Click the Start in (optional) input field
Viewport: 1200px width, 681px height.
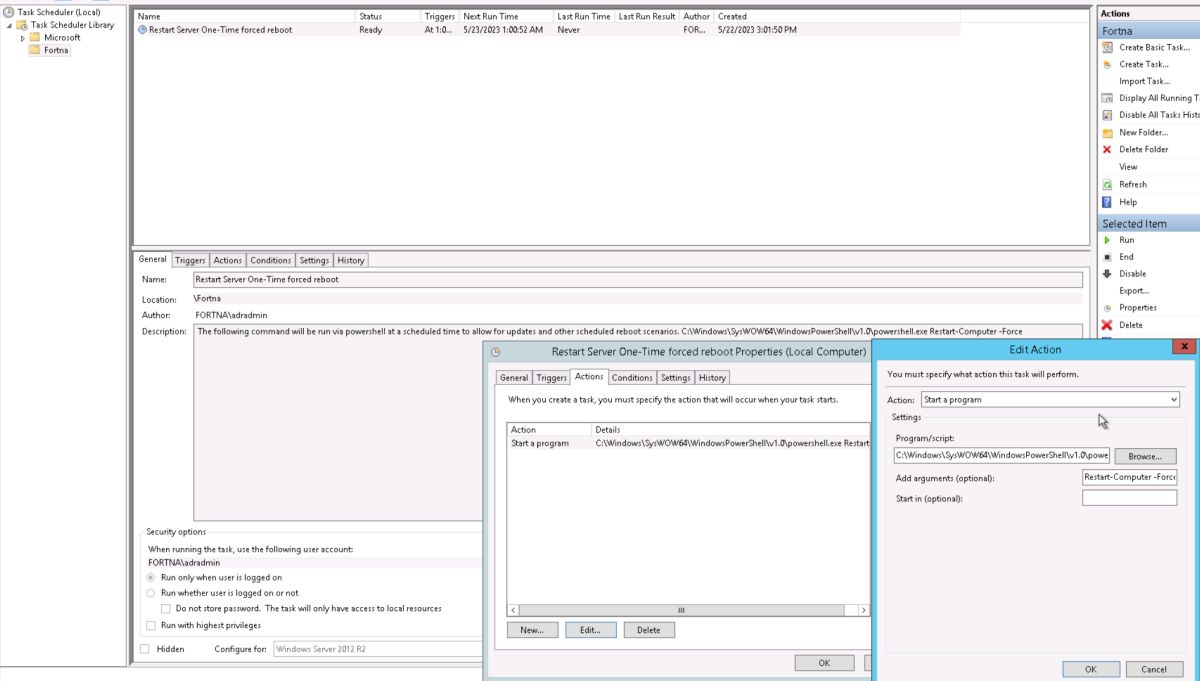[x=1129, y=498]
